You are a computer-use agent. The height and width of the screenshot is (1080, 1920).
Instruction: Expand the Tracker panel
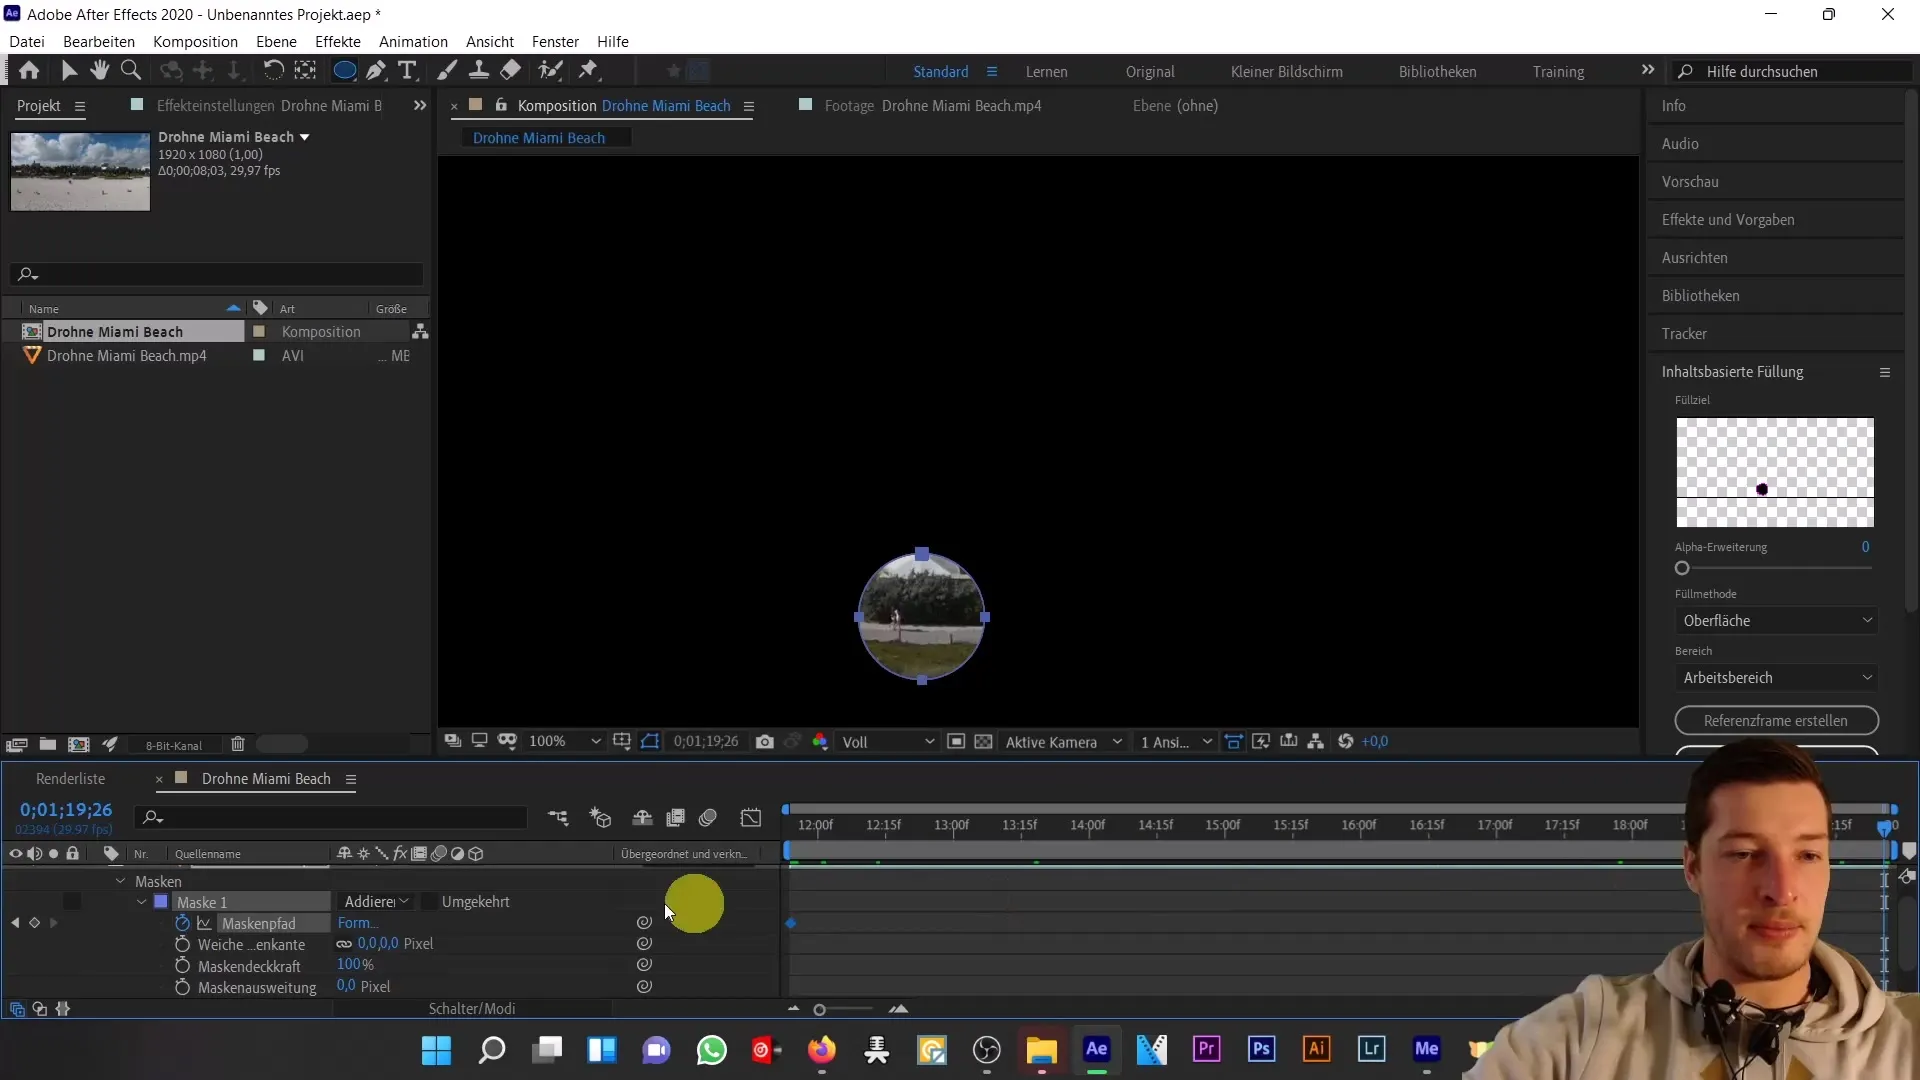click(1684, 334)
